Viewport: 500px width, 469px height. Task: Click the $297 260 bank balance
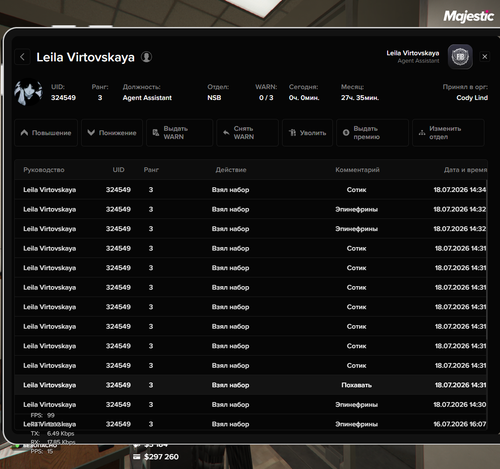click(161, 457)
